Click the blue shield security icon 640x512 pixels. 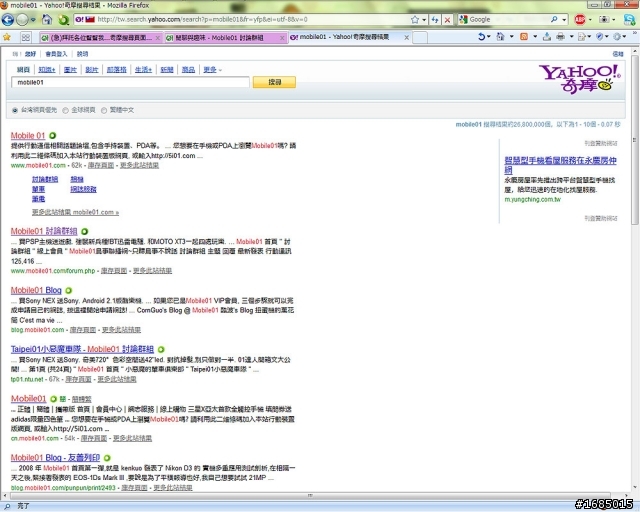pyautogui.click(x=599, y=37)
